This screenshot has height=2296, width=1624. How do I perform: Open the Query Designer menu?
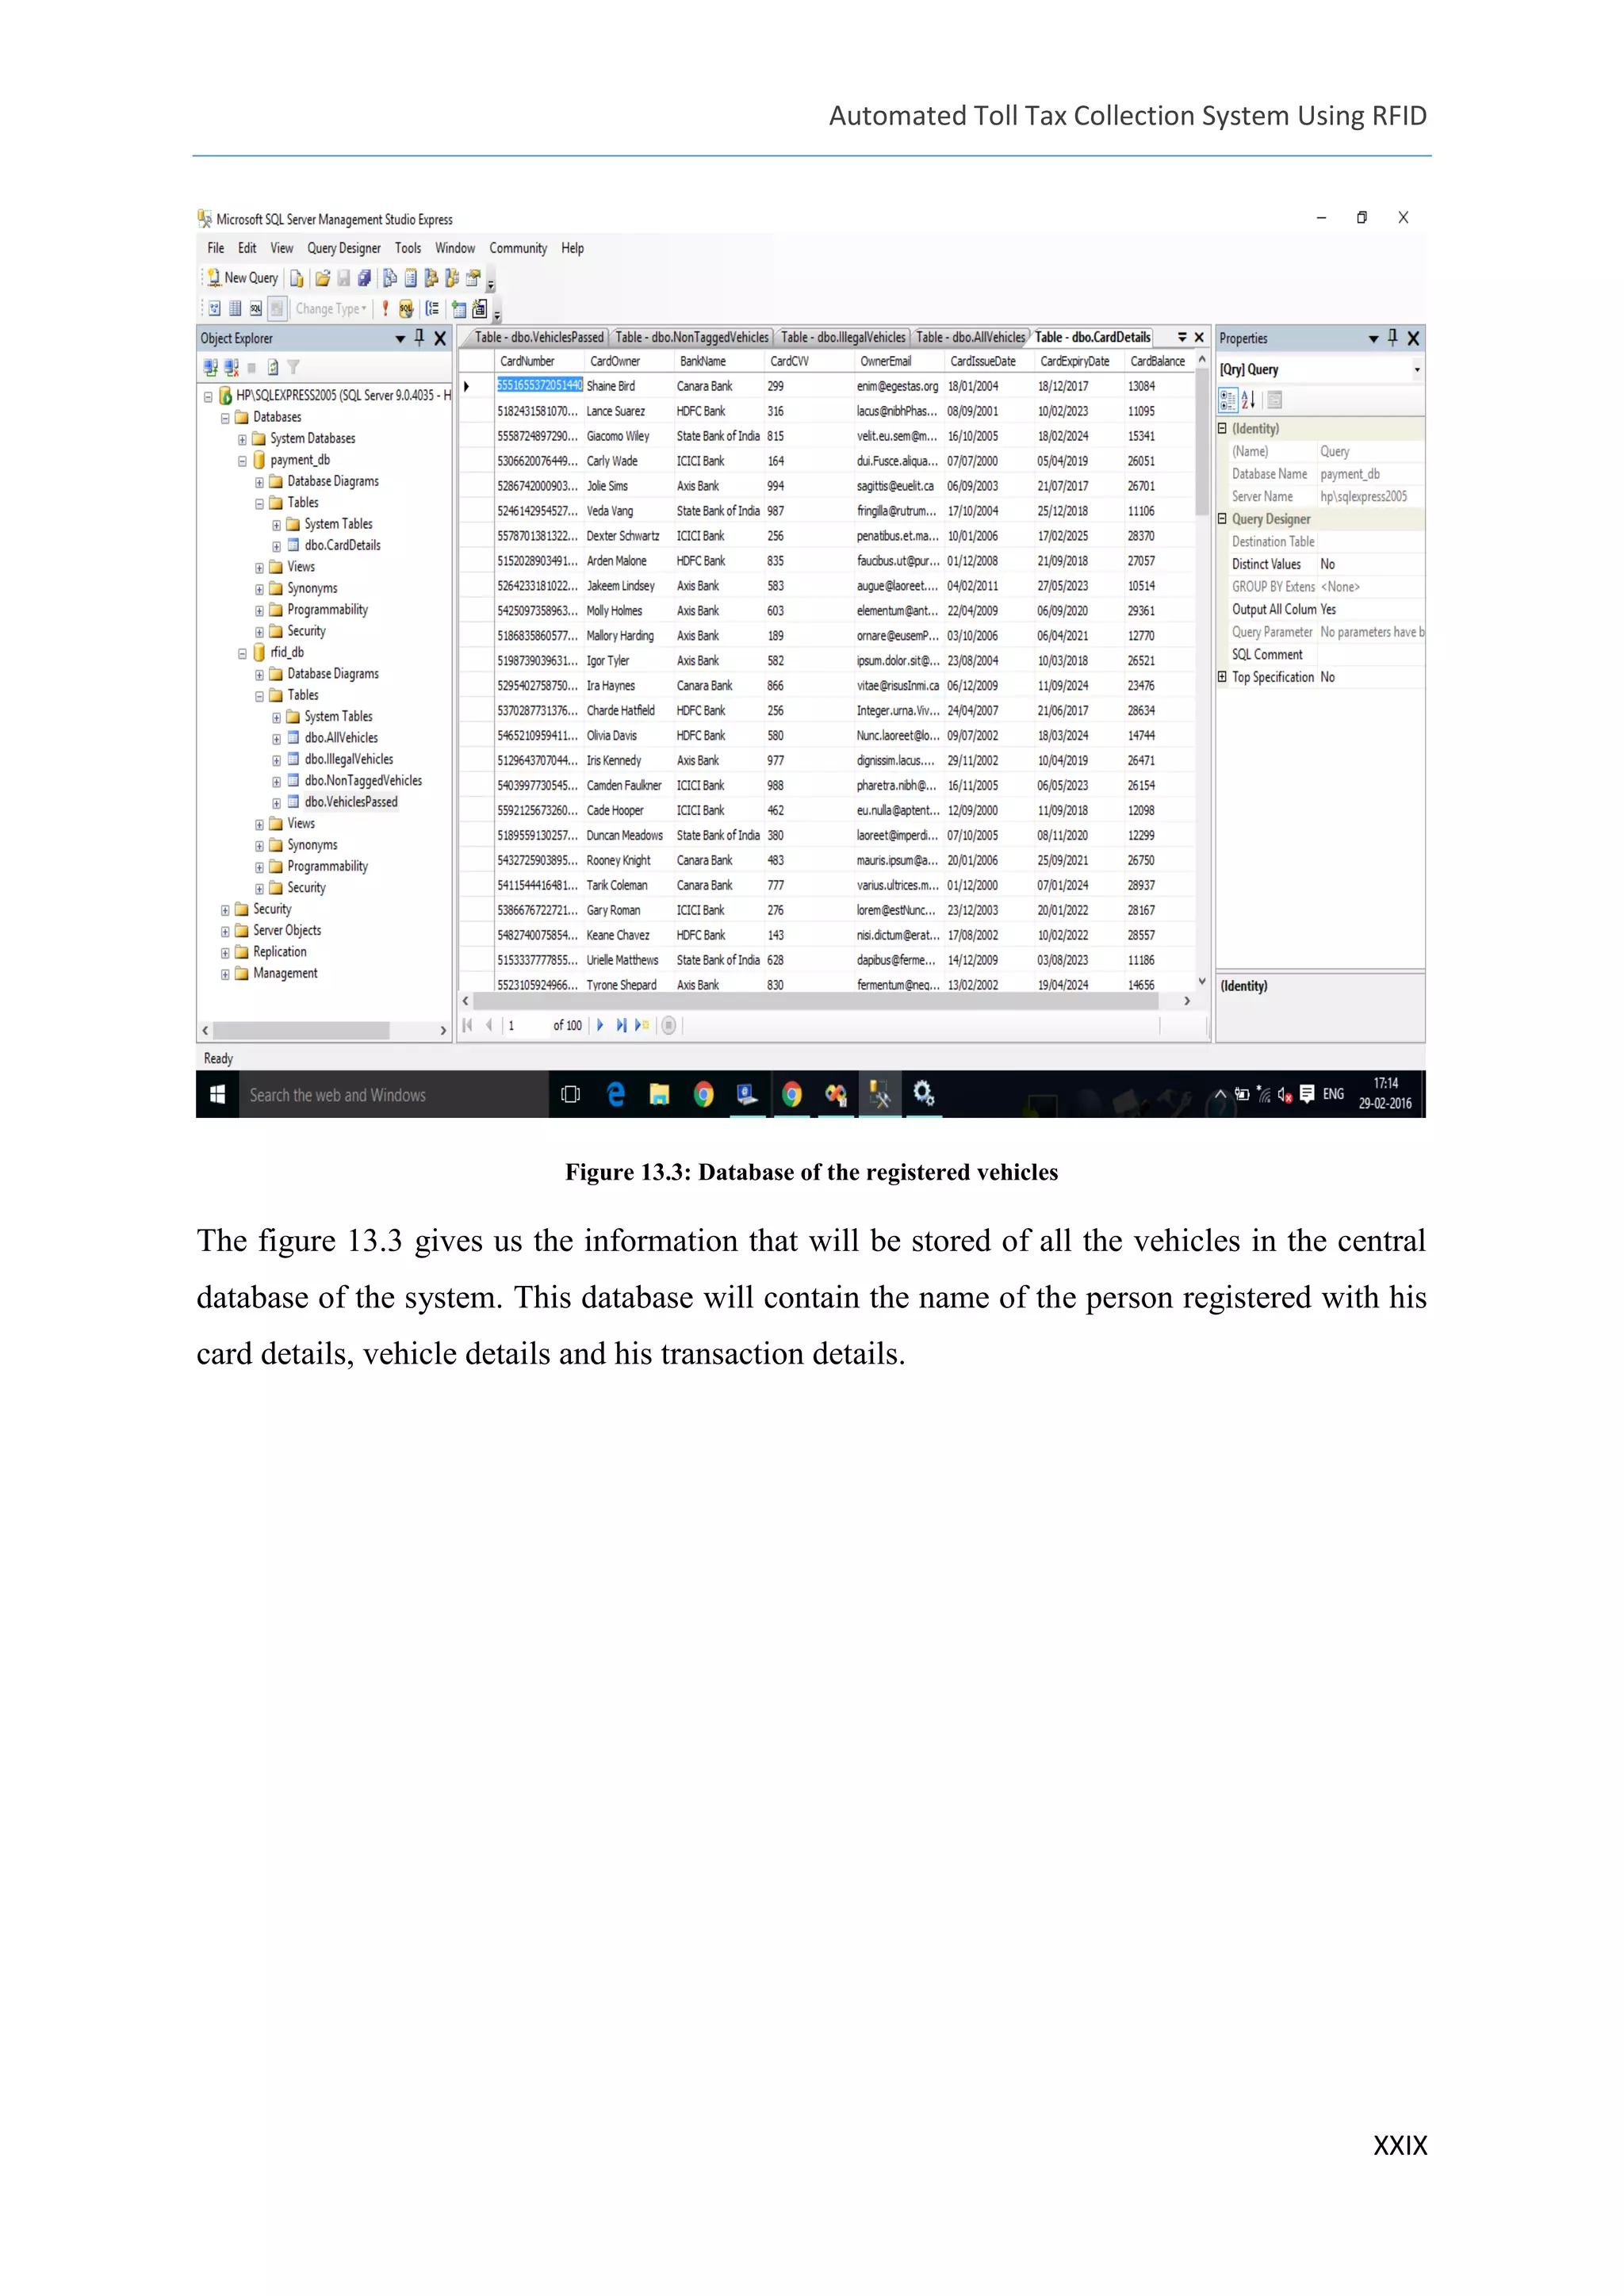click(x=343, y=248)
